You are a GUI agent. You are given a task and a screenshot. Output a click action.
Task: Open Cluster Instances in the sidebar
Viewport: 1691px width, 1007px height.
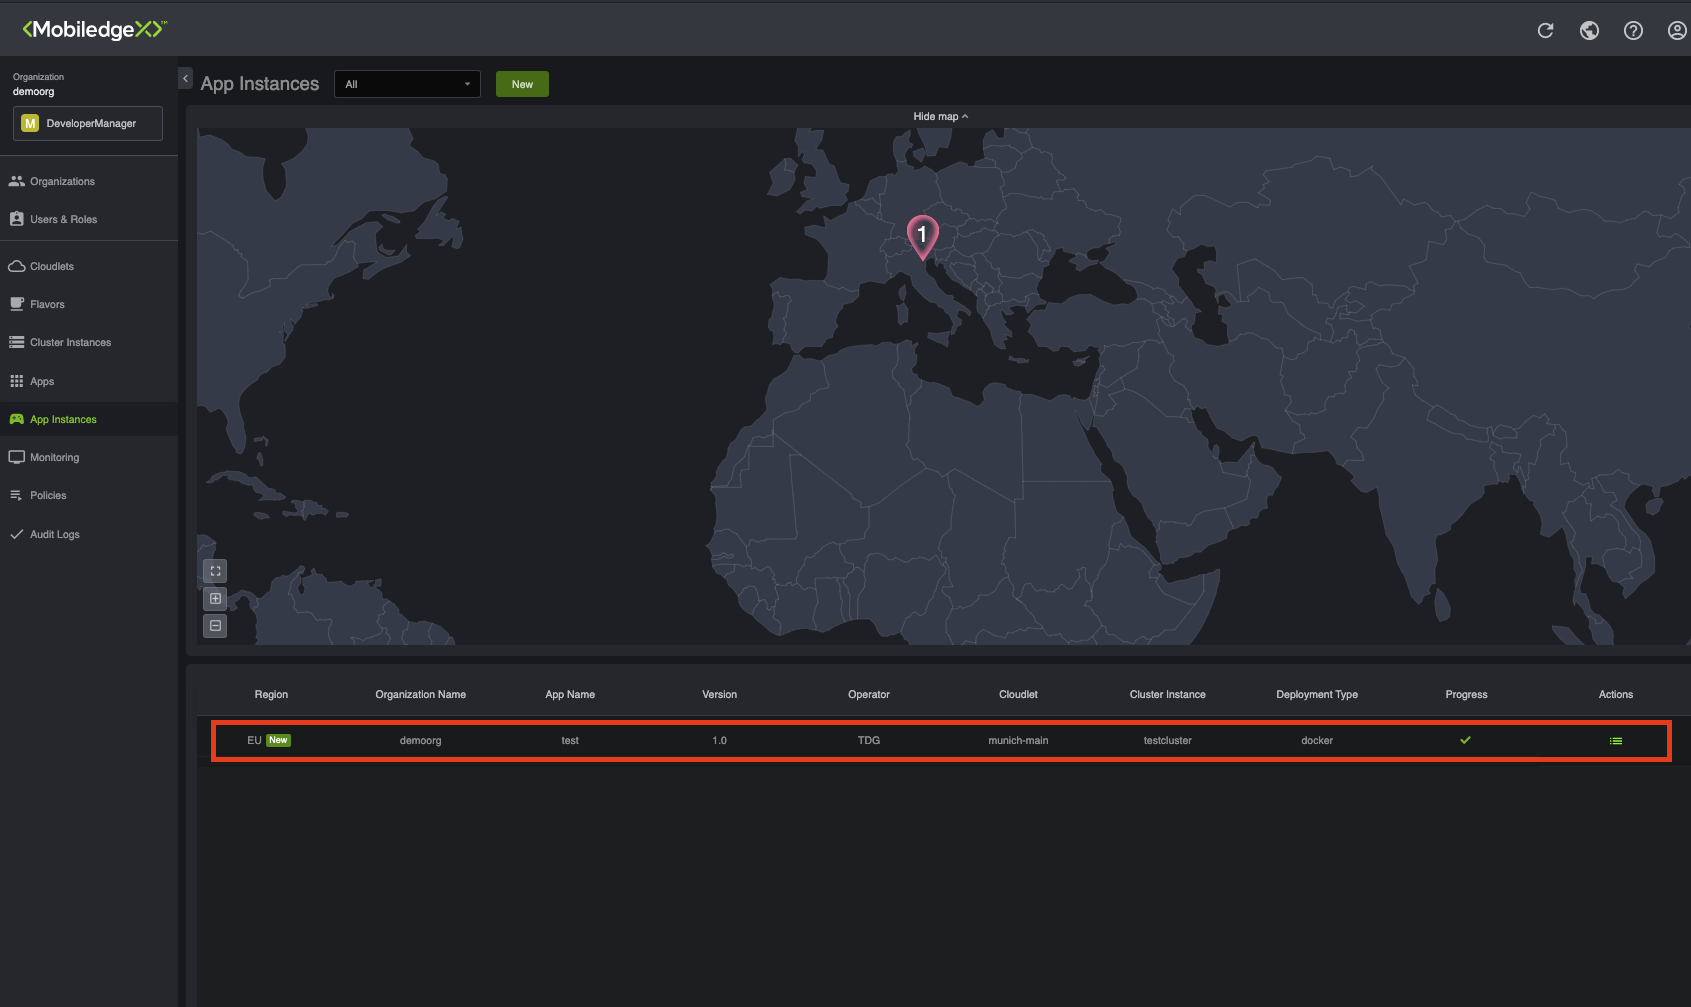tap(89, 342)
